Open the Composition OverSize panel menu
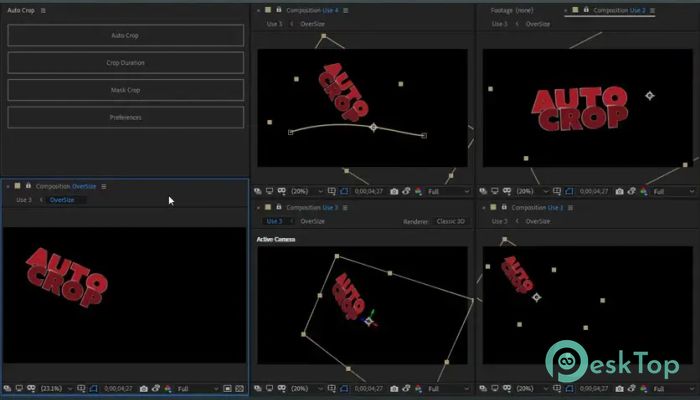The height and width of the screenshot is (400, 700). (104, 186)
